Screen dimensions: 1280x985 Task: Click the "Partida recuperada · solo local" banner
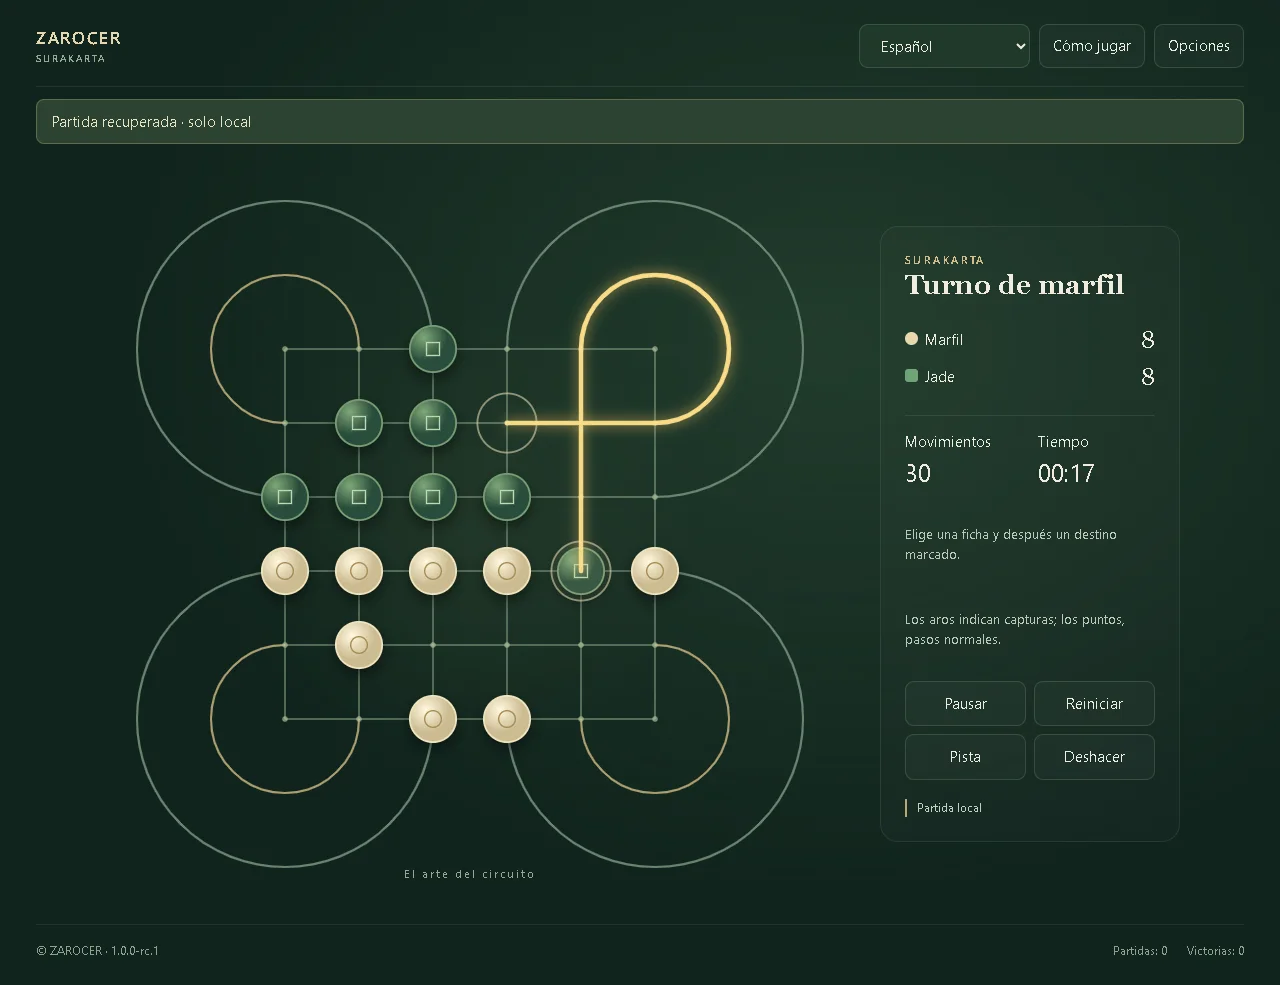coord(640,121)
